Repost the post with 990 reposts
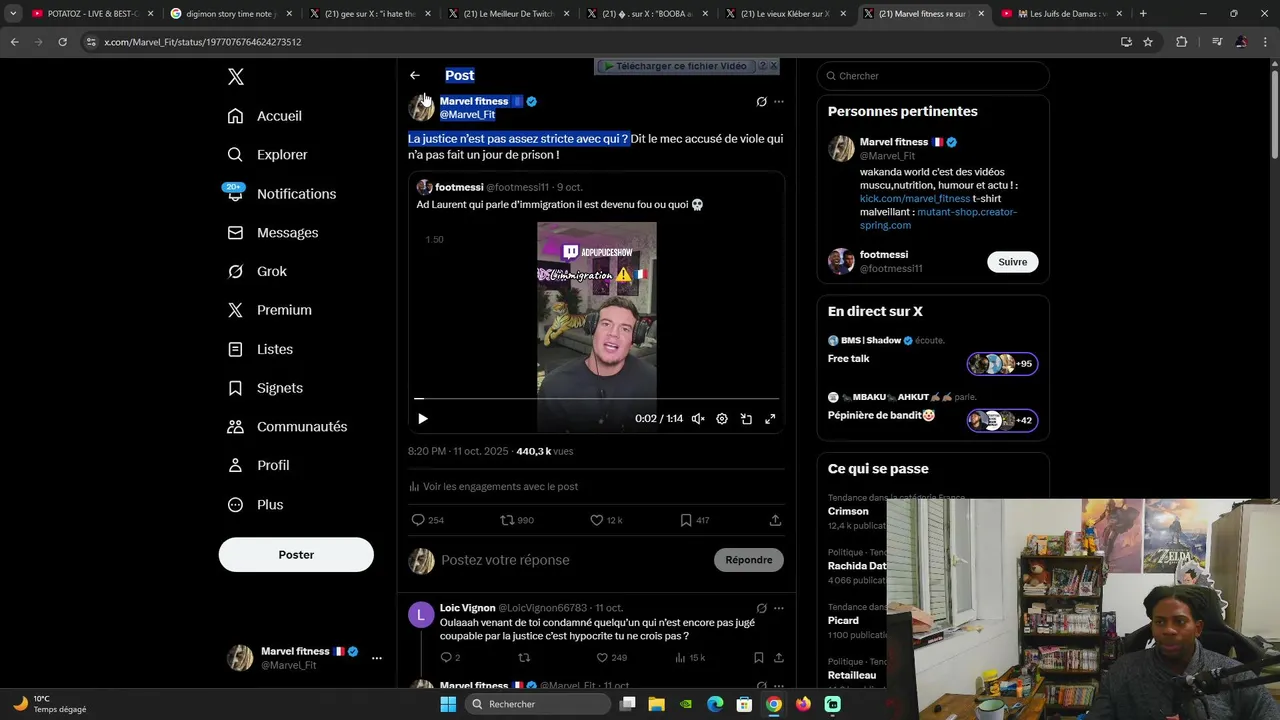Viewport: 1280px width, 720px height. (517, 520)
